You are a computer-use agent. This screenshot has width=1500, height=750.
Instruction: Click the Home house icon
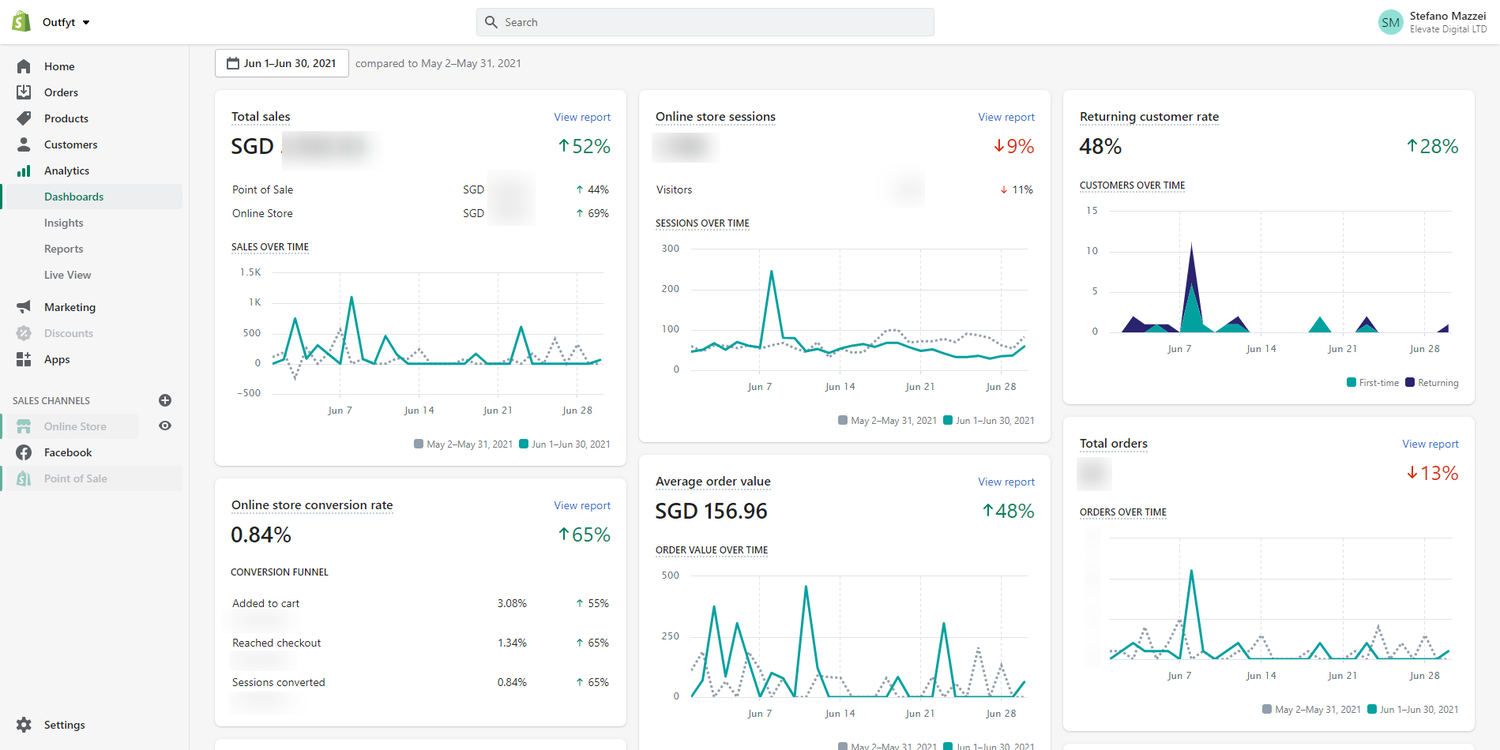24,66
